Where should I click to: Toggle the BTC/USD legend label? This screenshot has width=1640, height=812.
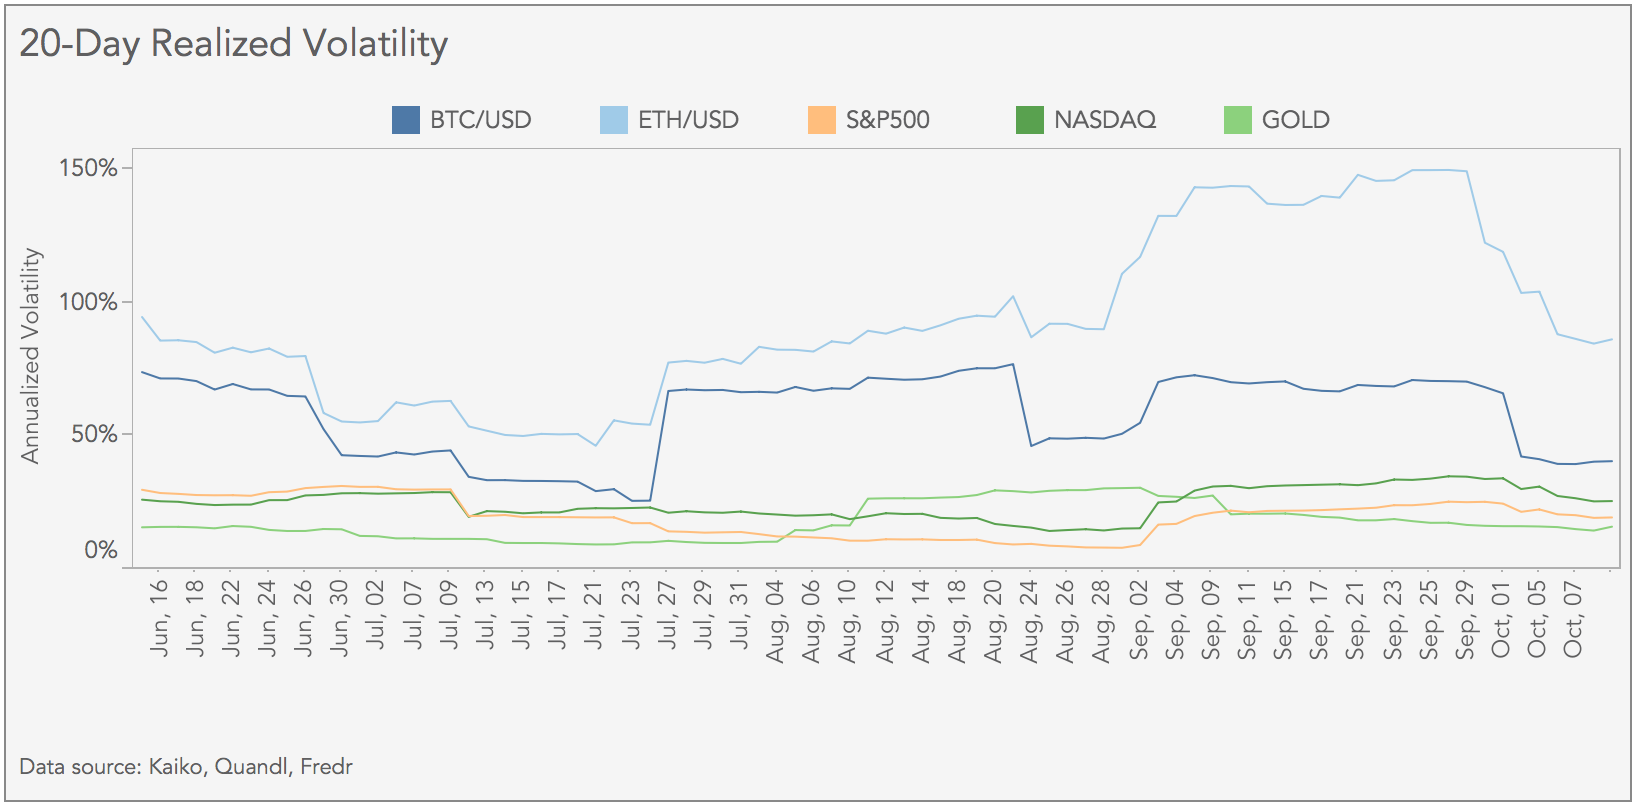click(480, 120)
